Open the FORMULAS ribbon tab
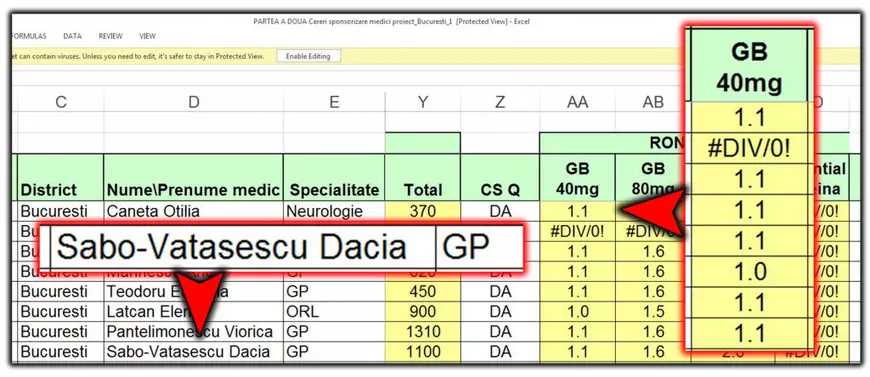Screen dimensions: 870x377 pos(29,36)
